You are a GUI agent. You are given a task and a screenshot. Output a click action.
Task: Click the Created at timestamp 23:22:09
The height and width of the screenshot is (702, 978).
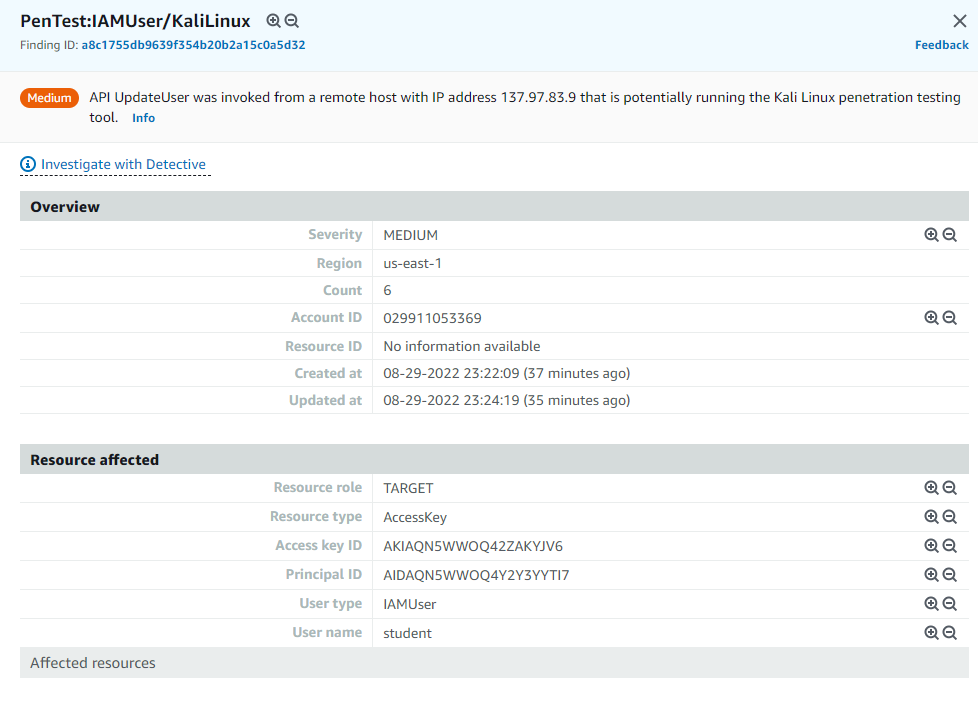click(506, 373)
